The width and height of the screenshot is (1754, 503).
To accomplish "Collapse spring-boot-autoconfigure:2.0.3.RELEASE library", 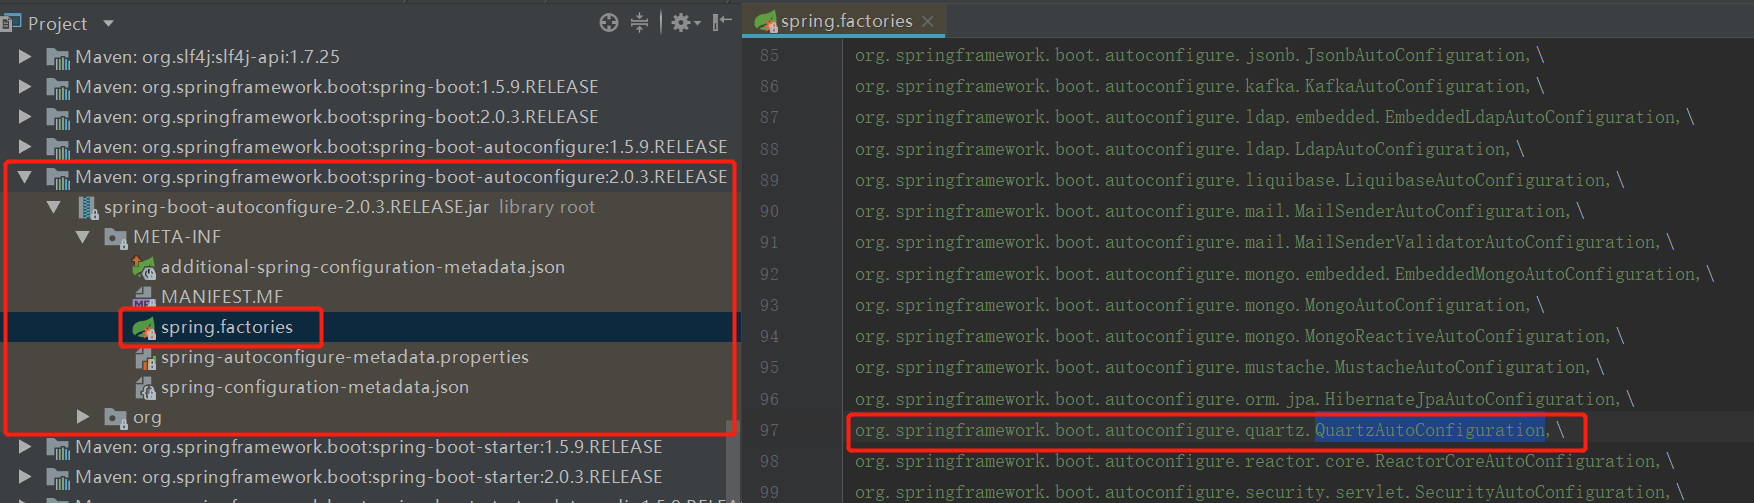I will click(x=25, y=177).
